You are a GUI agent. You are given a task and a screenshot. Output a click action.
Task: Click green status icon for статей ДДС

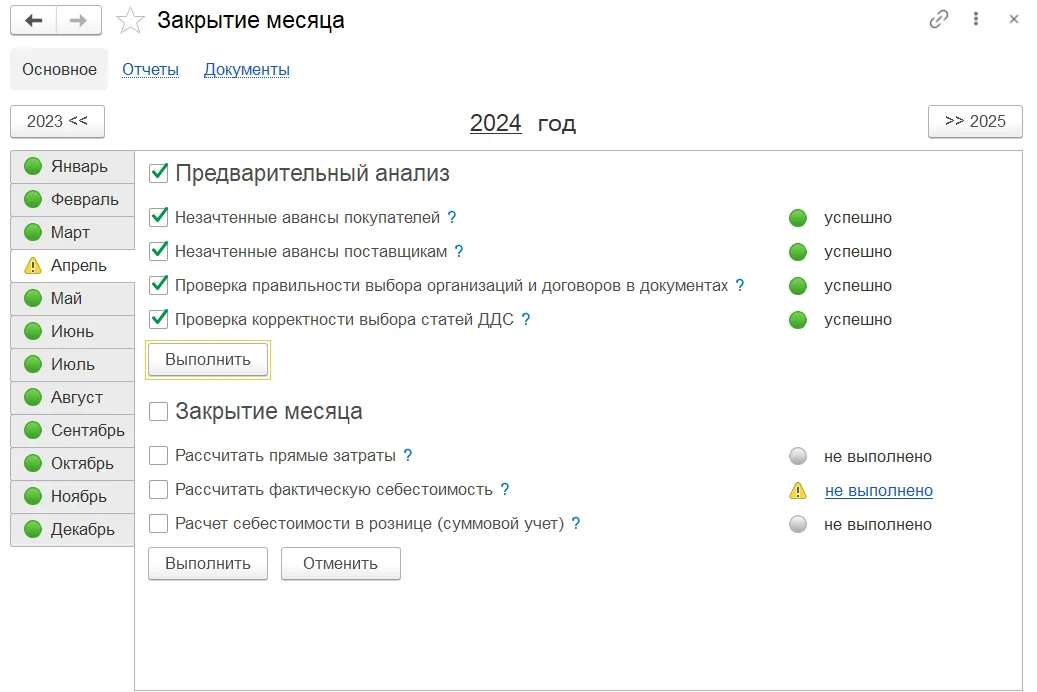tap(798, 320)
